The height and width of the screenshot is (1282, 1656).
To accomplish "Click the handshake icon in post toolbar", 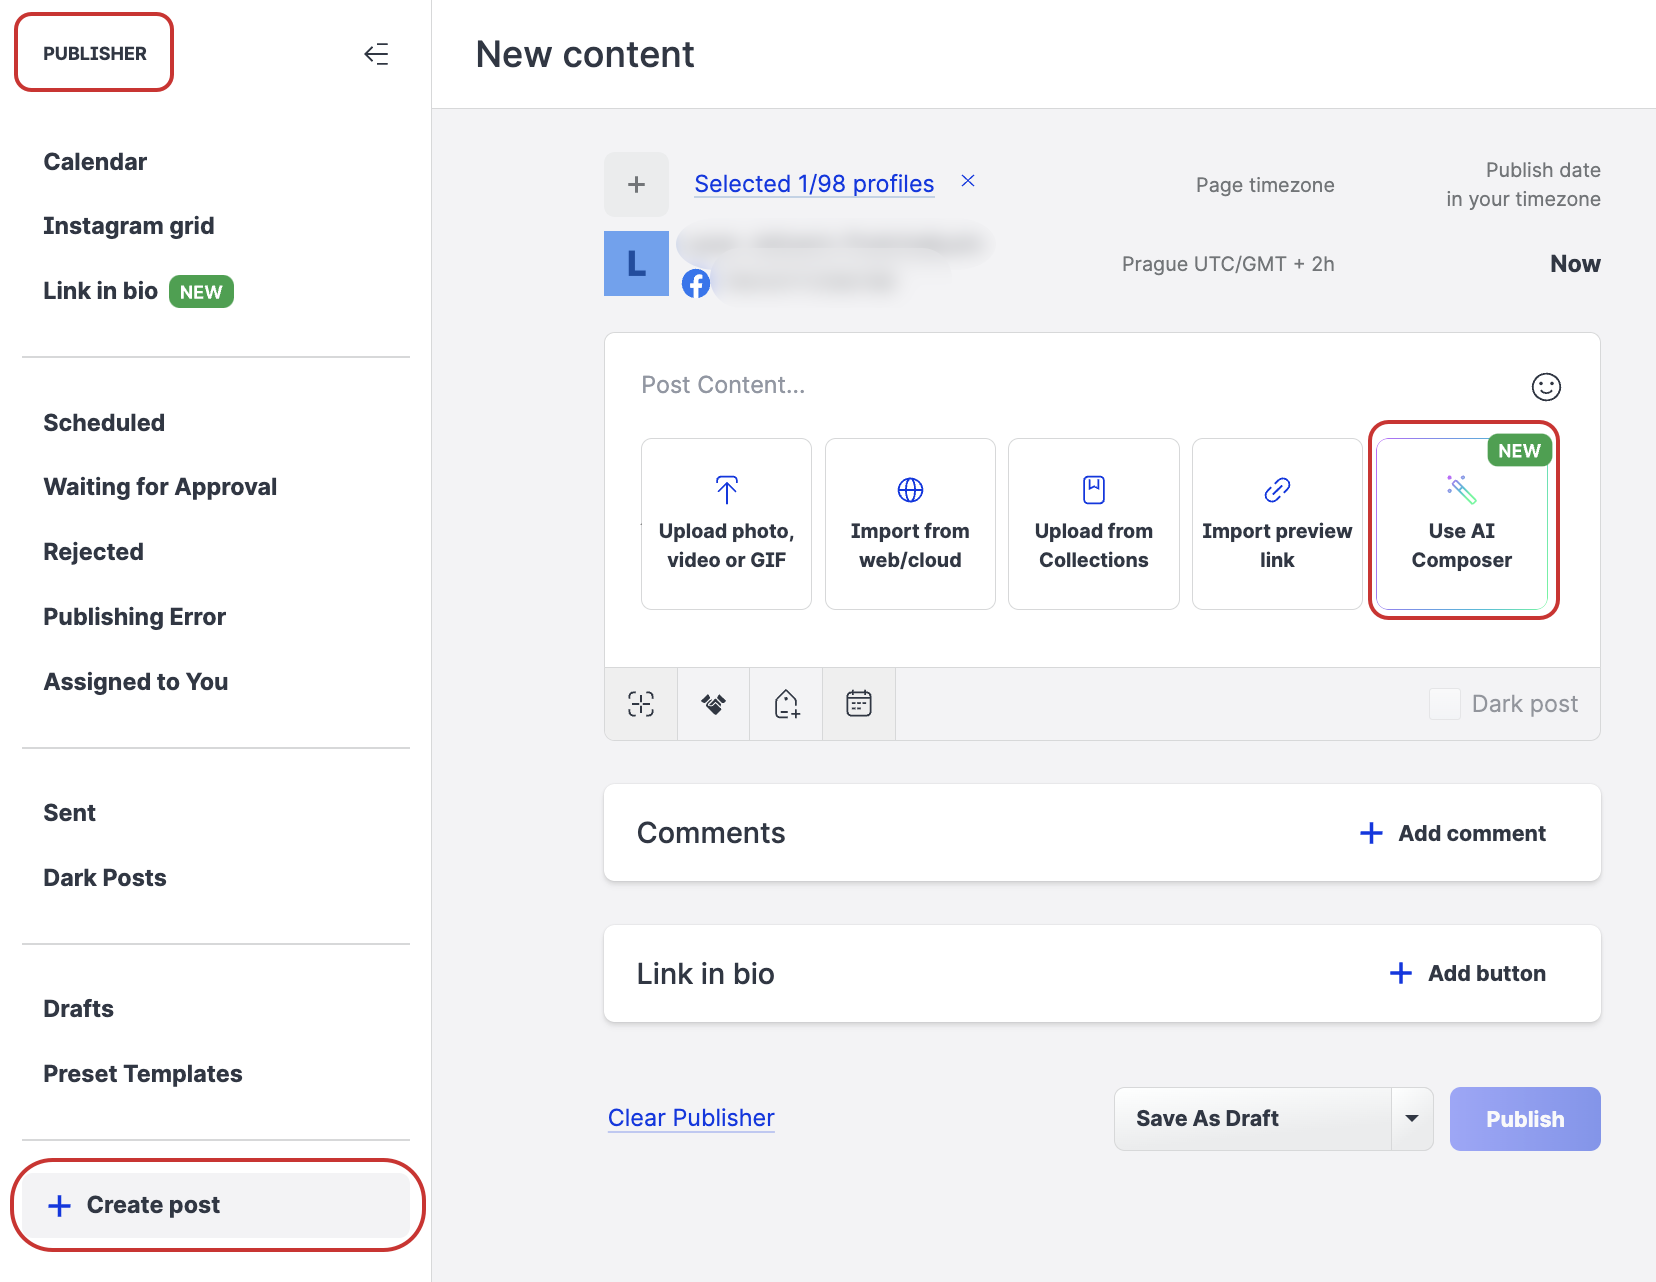I will (713, 704).
